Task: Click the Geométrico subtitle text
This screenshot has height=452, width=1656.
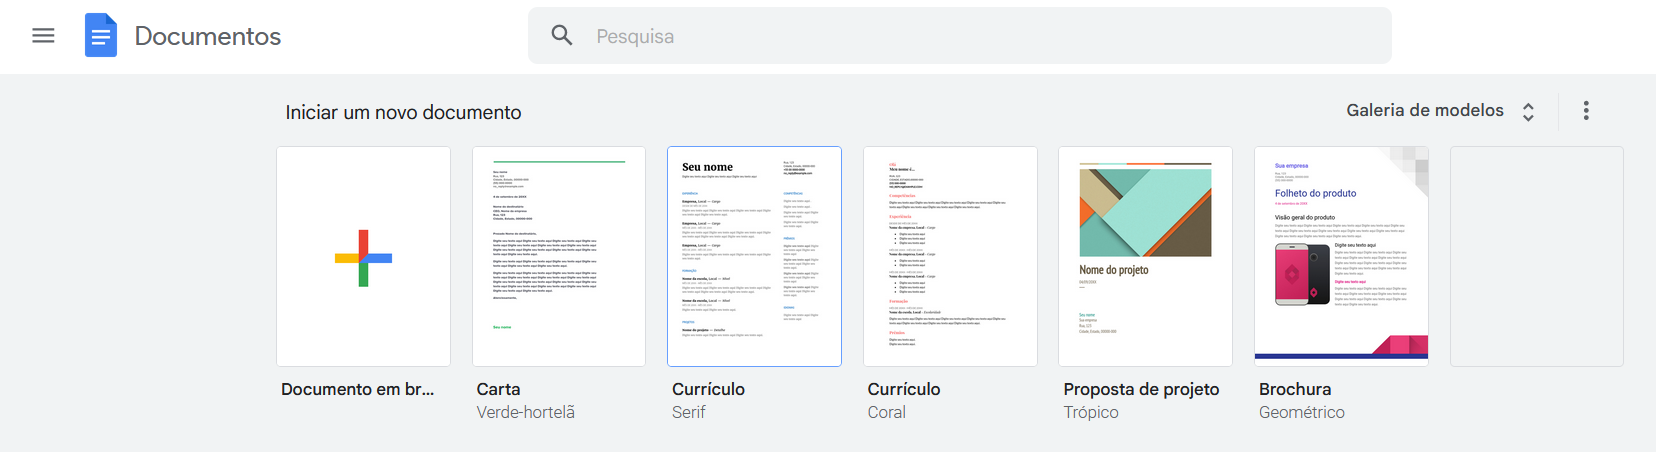Action: click(x=1302, y=412)
